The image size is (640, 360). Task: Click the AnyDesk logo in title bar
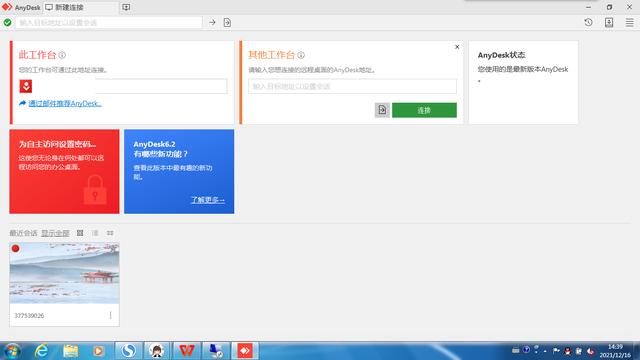(x=7, y=7)
